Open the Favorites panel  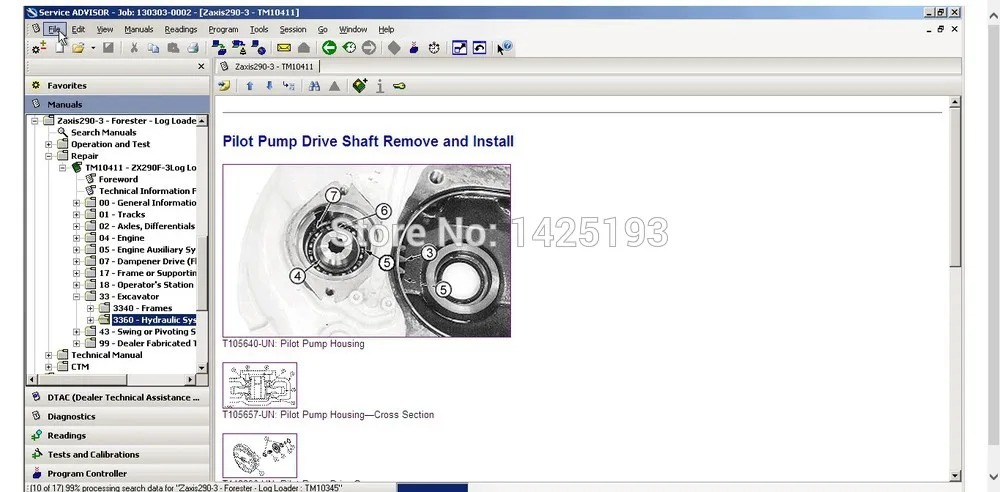tap(117, 86)
